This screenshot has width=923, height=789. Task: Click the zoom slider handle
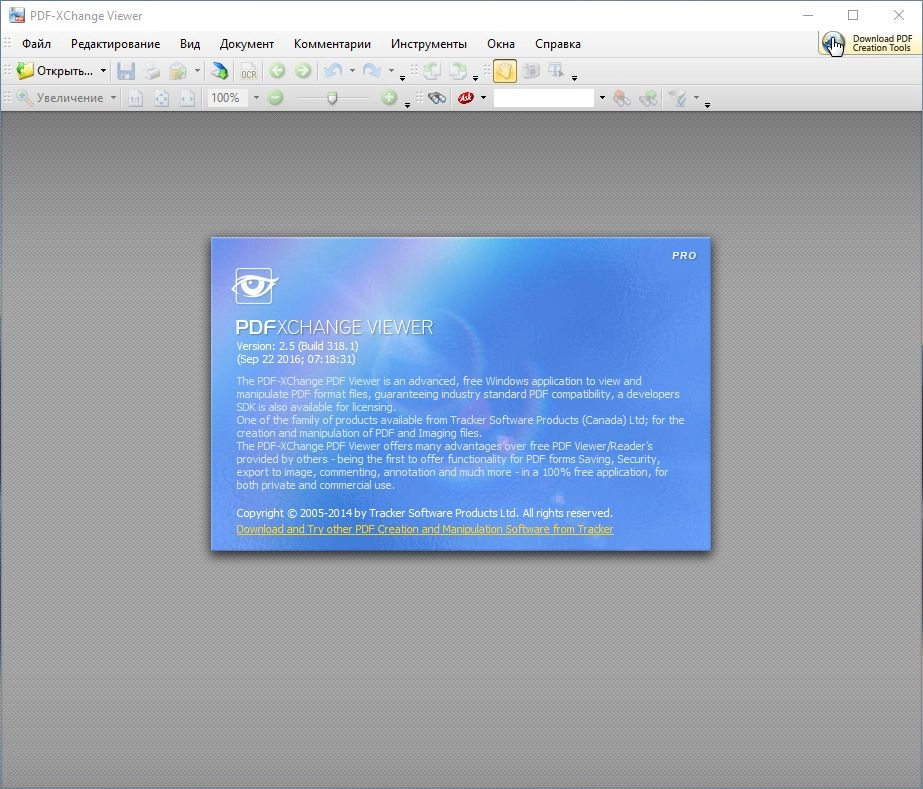pyautogui.click(x=332, y=98)
